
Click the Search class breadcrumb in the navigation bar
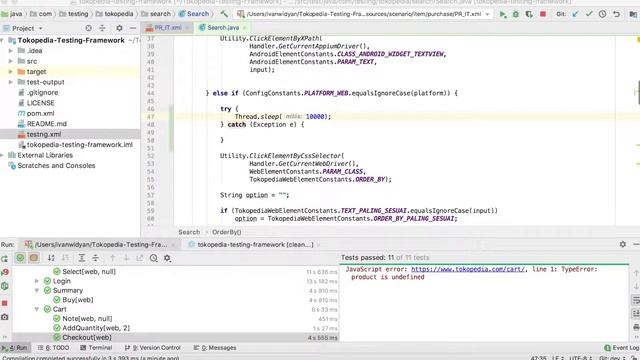click(194, 14)
